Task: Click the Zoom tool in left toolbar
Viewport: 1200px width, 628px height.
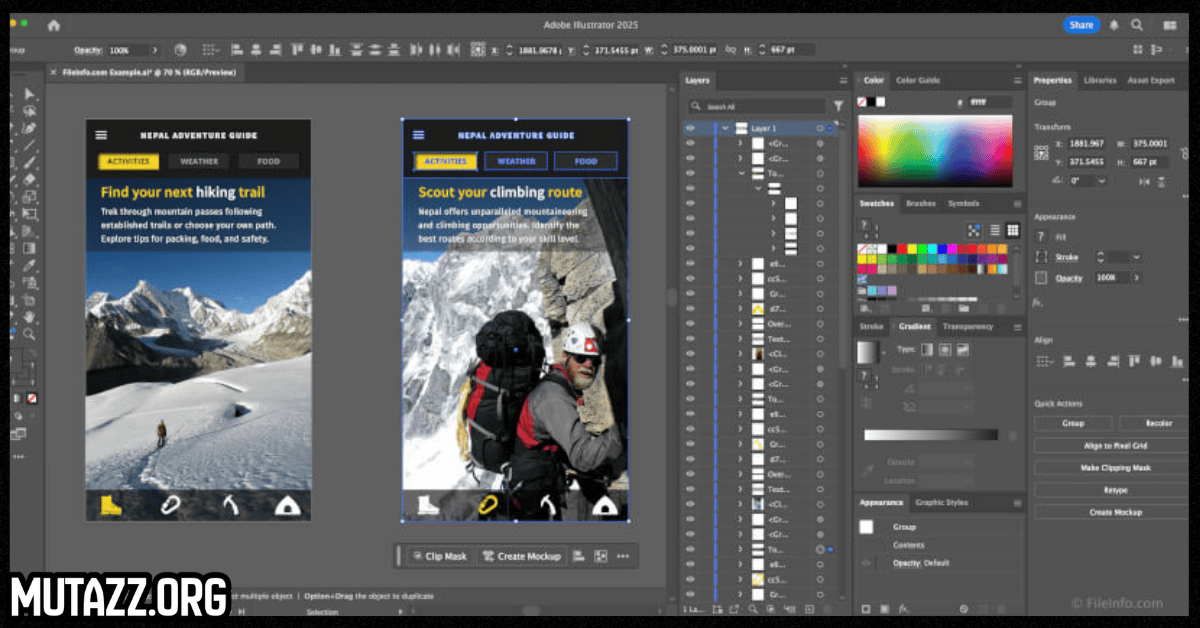Action: [x=30, y=334]
